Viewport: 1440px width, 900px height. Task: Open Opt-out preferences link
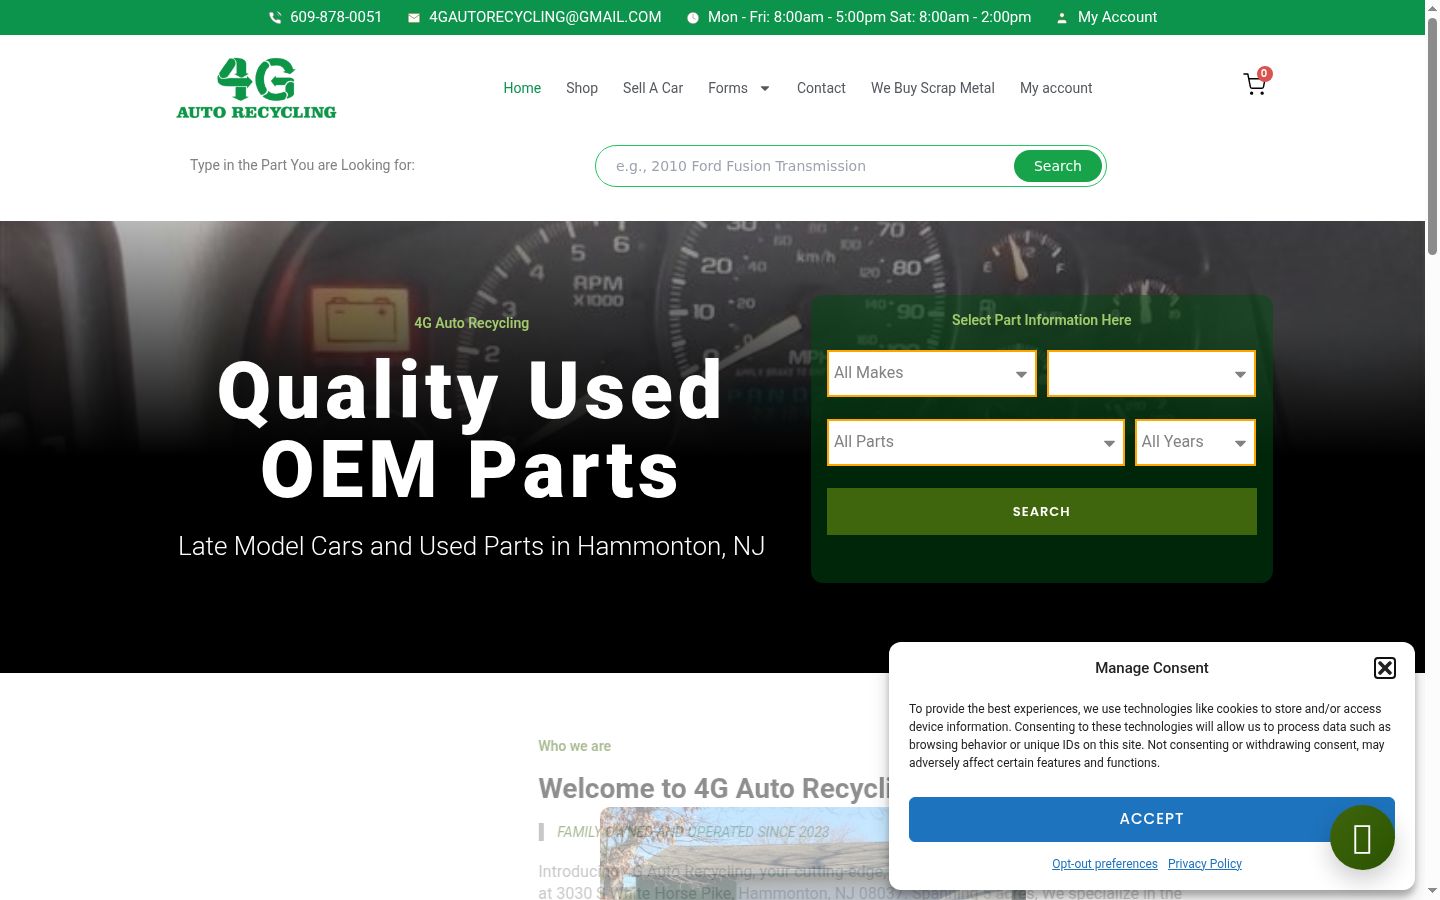coord(1105,864)
